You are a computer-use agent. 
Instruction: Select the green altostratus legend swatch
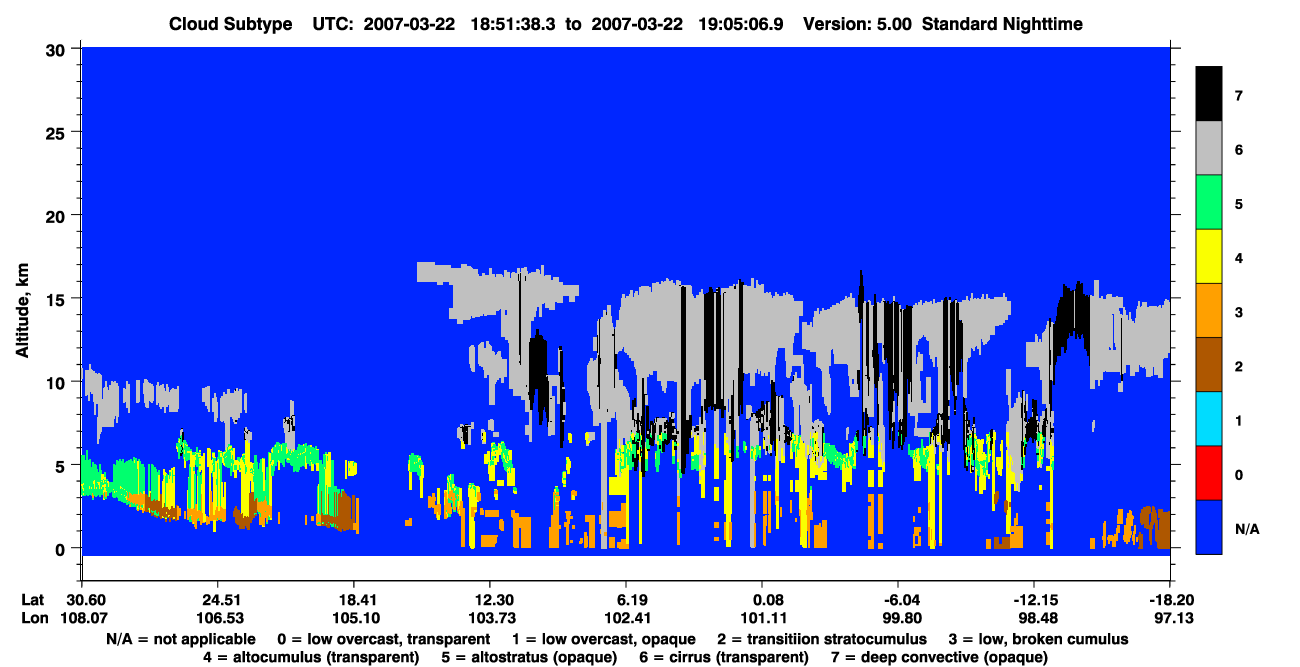[1208, 203]
